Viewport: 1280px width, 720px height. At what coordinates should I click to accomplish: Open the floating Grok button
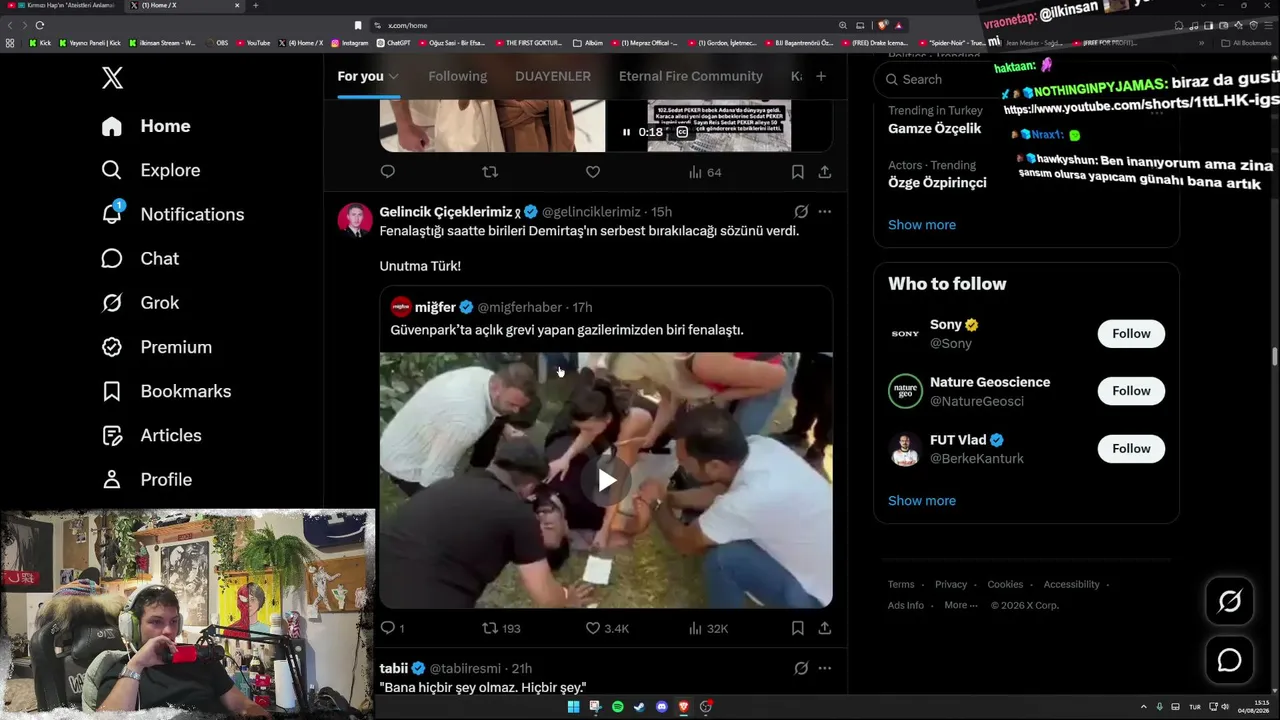pos(1229,601)
